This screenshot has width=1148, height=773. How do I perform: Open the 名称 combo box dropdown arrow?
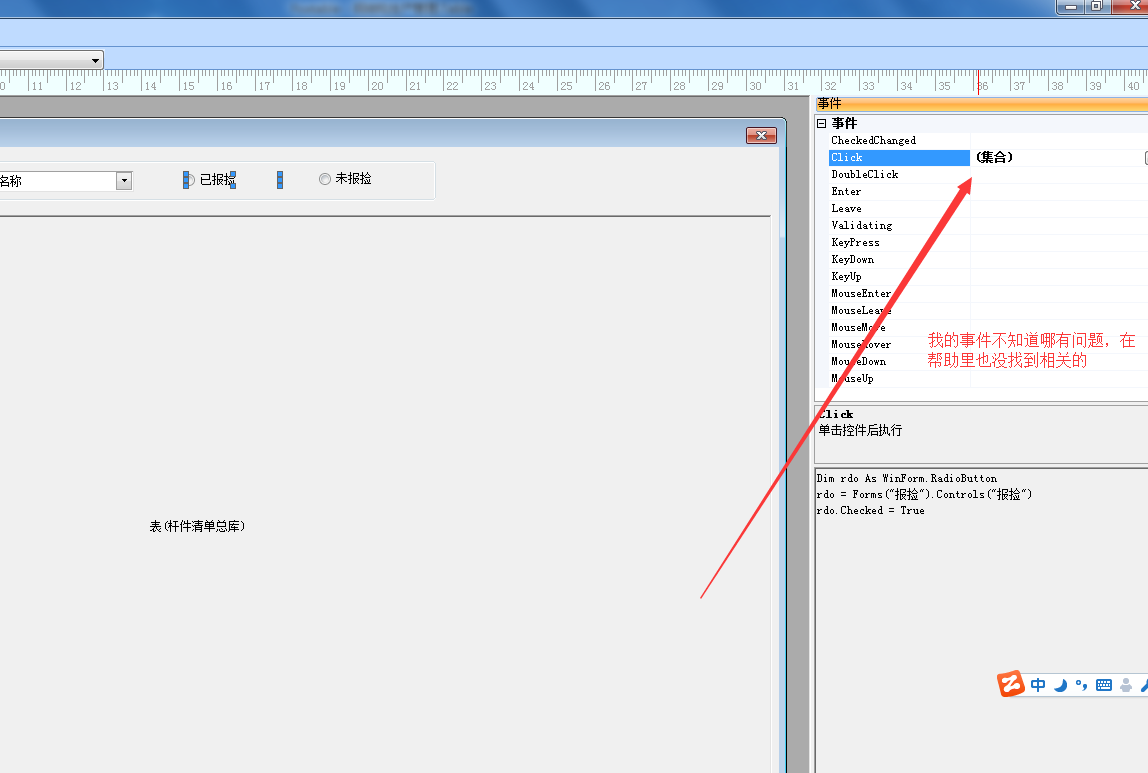click(124, 181)
